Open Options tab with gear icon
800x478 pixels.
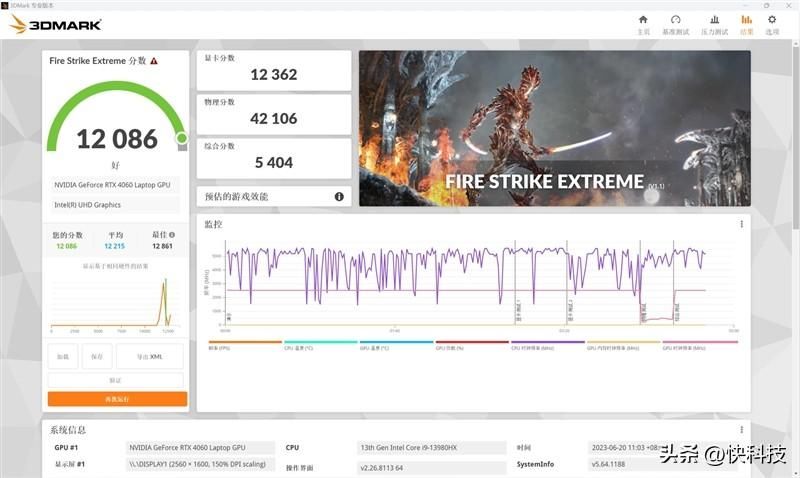click(x=772, y=24)
